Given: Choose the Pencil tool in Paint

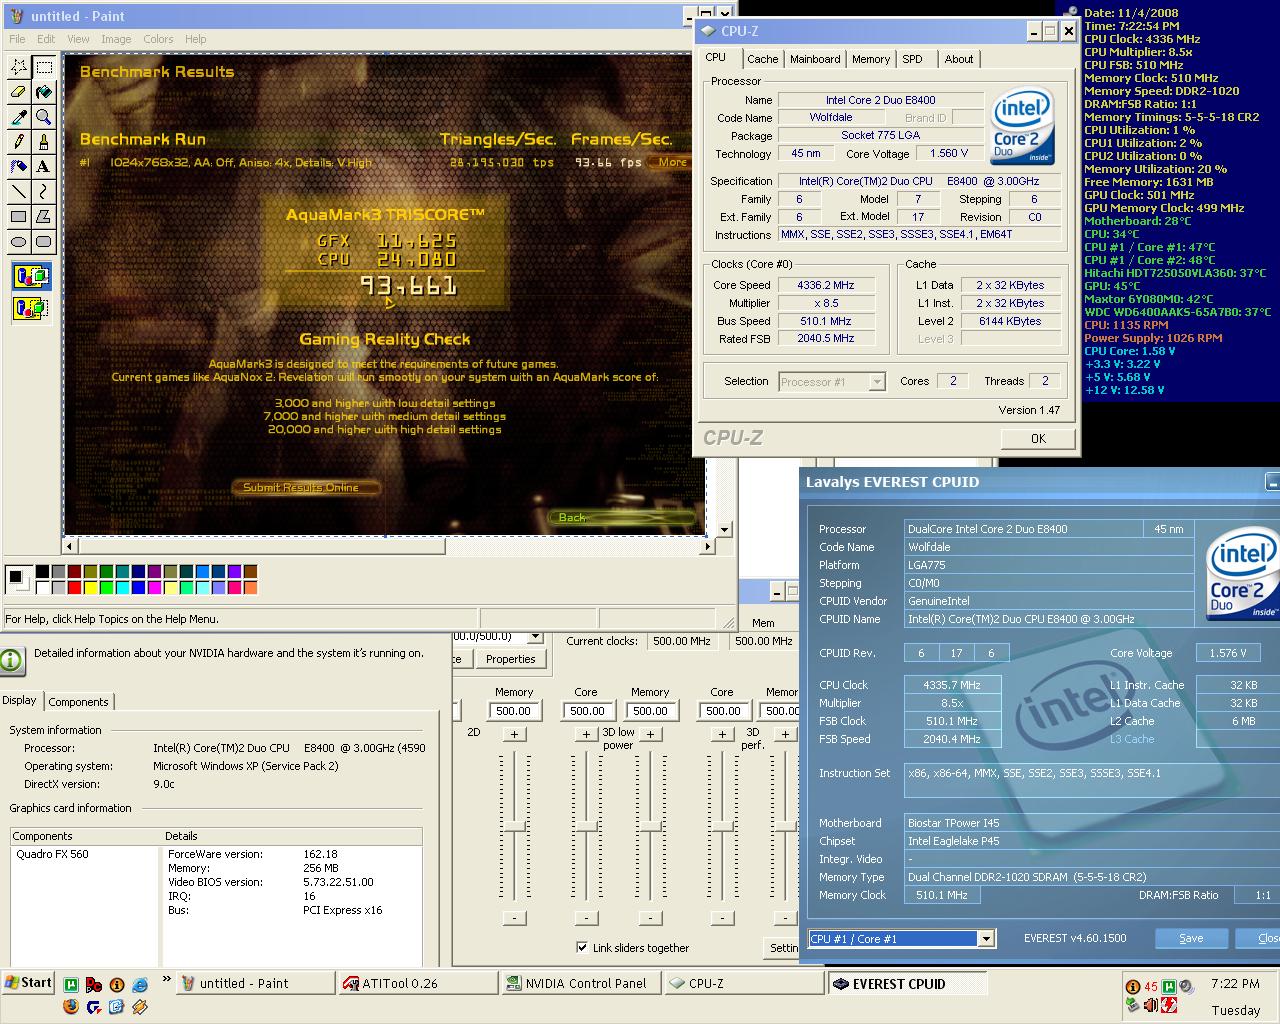Looking at the screenshot, I should tap(18, 142).
